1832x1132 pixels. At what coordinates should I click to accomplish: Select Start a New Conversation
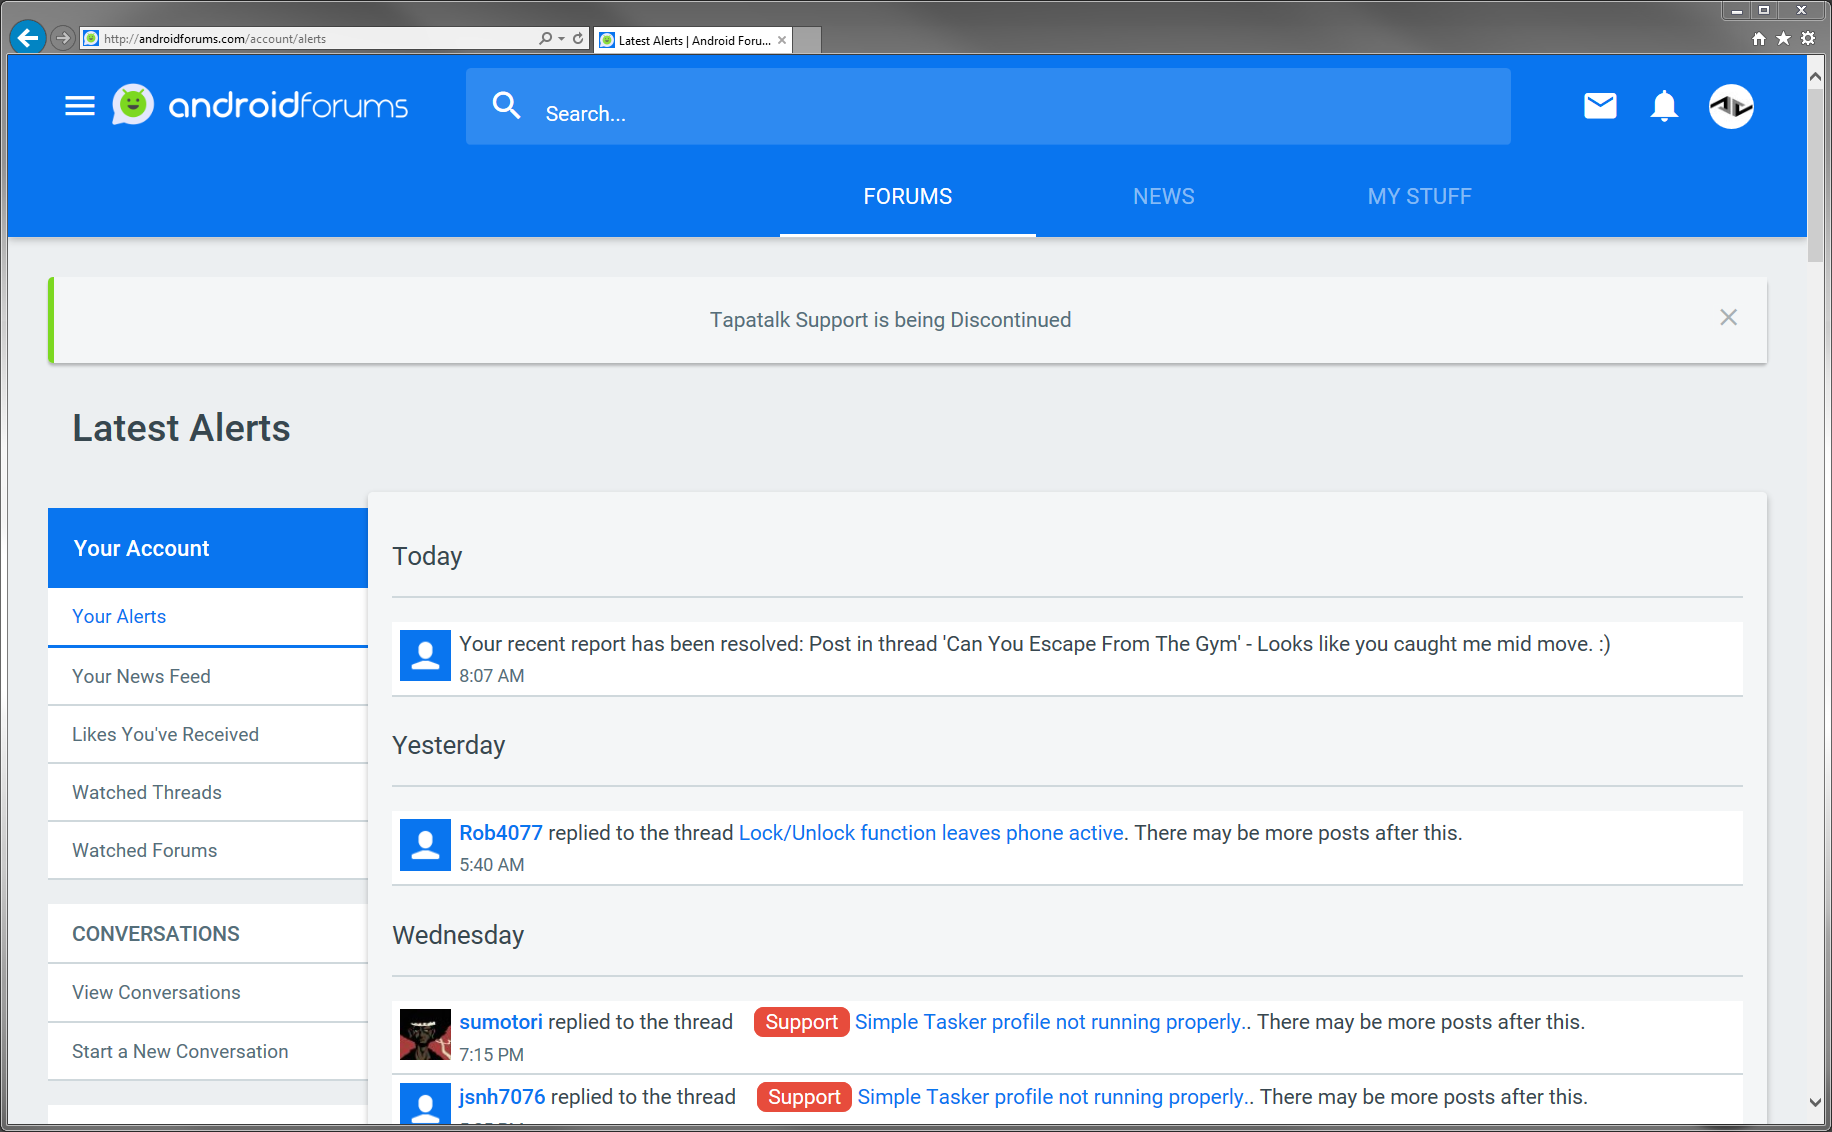pos(180,1051)
